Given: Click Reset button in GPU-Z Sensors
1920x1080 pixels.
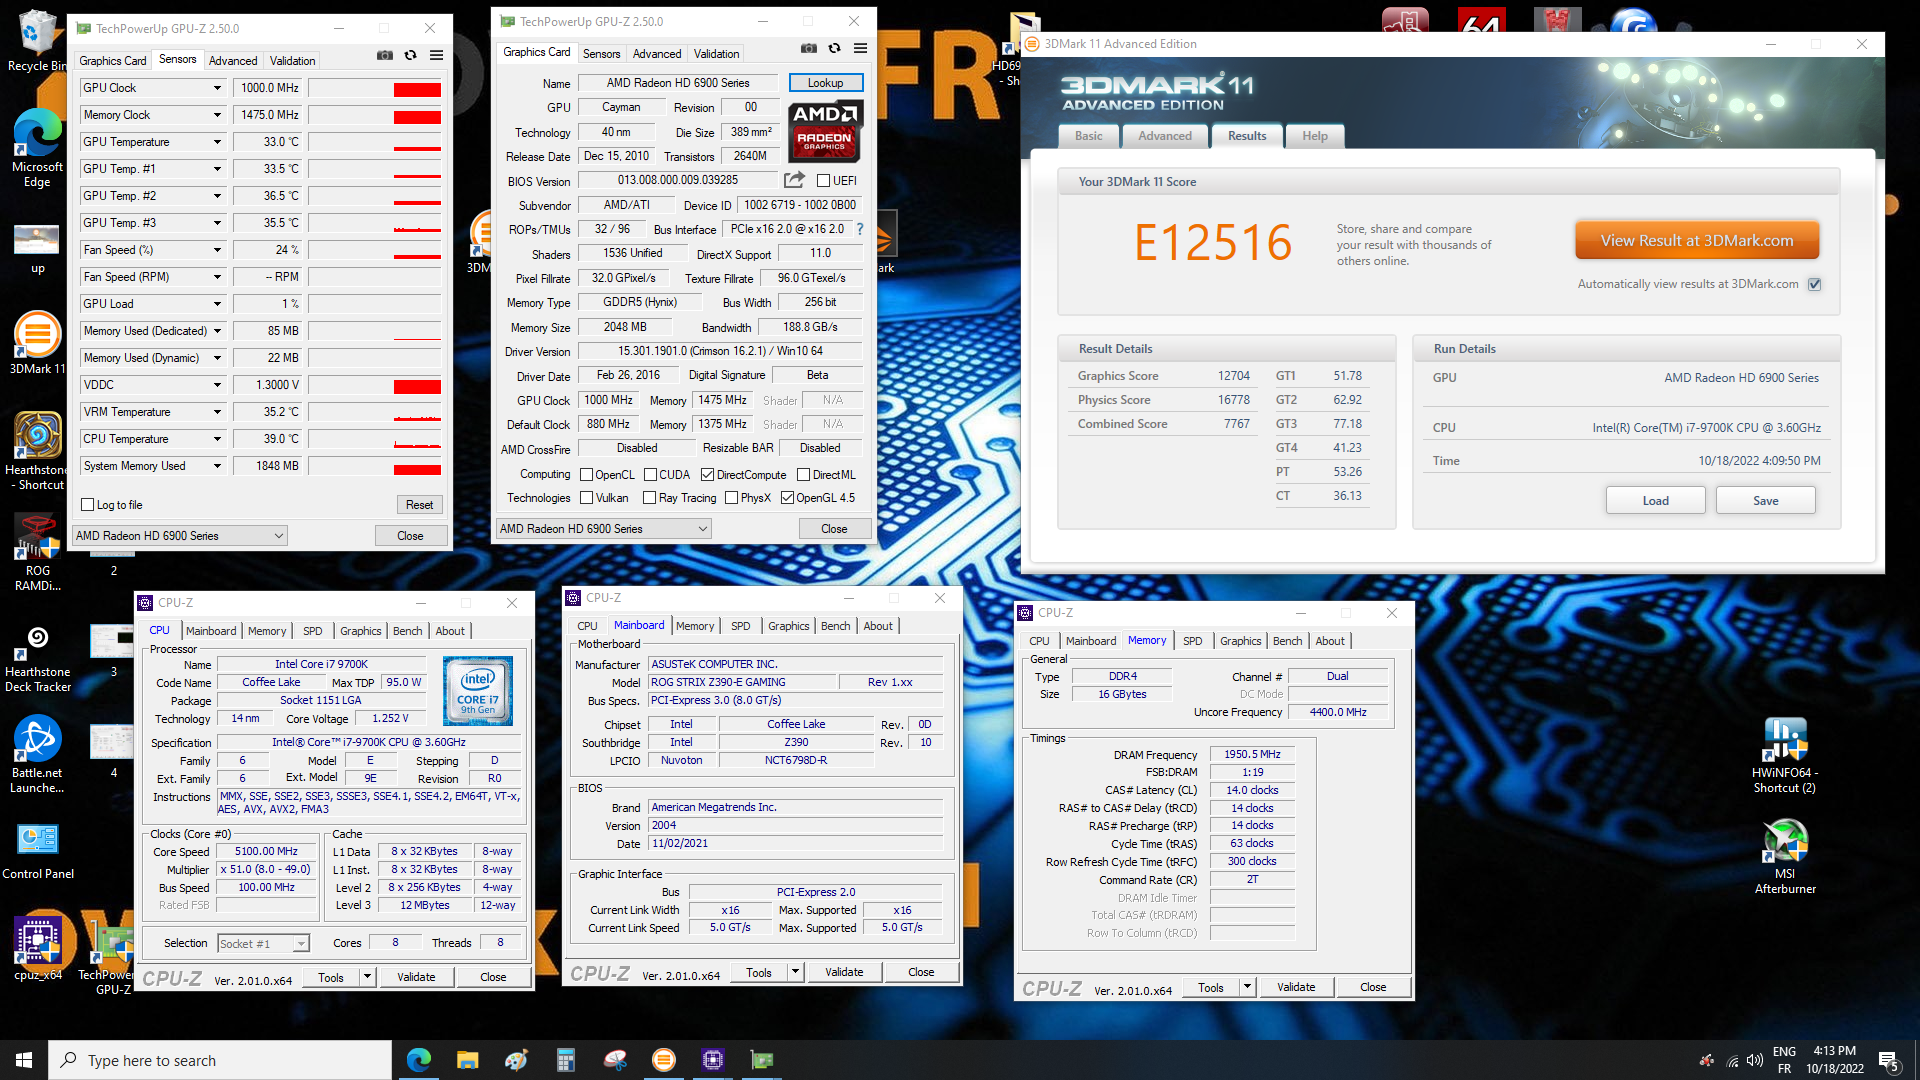Looking at the screenshot, I should 420,505.
